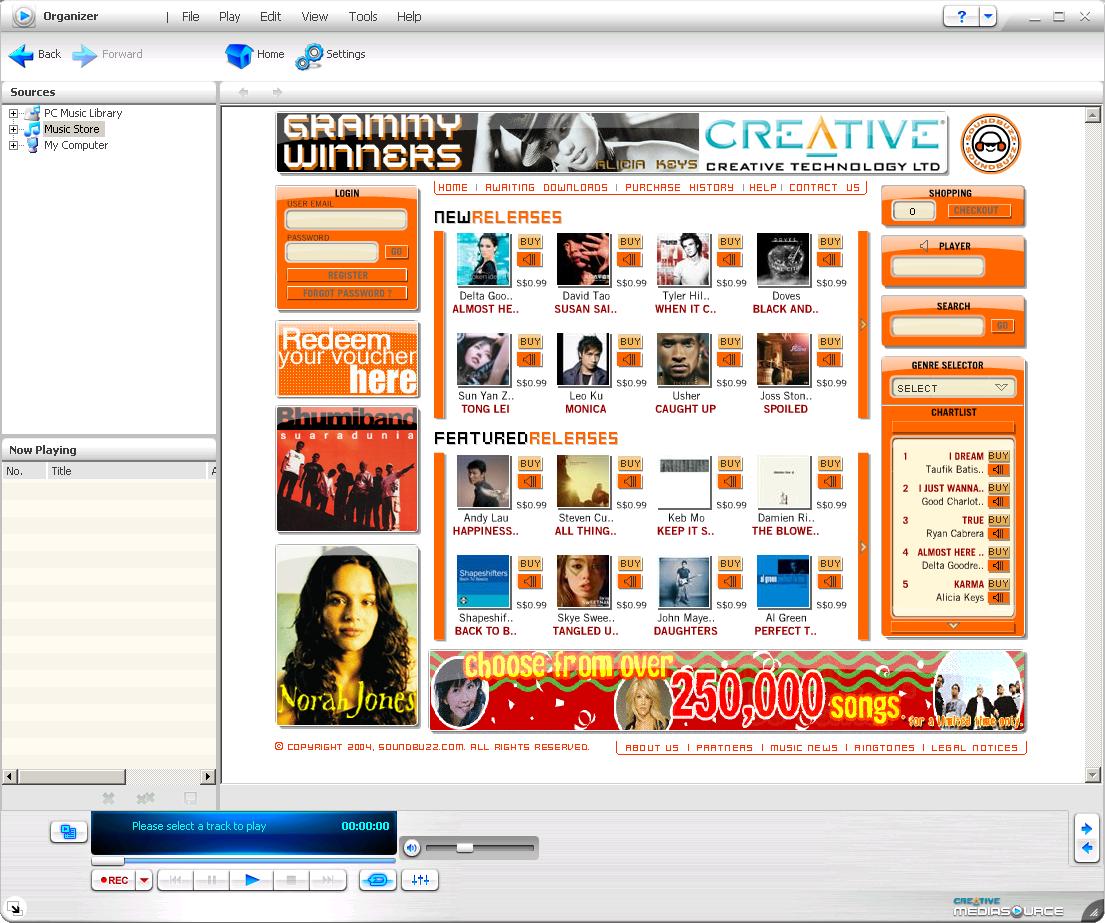Open the Genre Selector dropdown

pos(953,388)
